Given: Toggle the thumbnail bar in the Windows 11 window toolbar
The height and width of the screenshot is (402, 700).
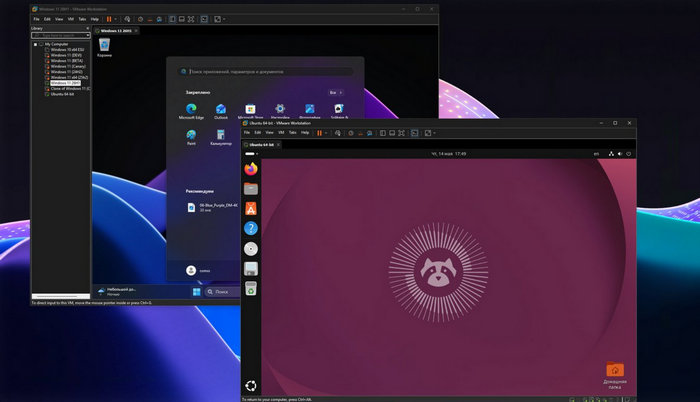Looking at the screenshot, I should pos(182,19).
